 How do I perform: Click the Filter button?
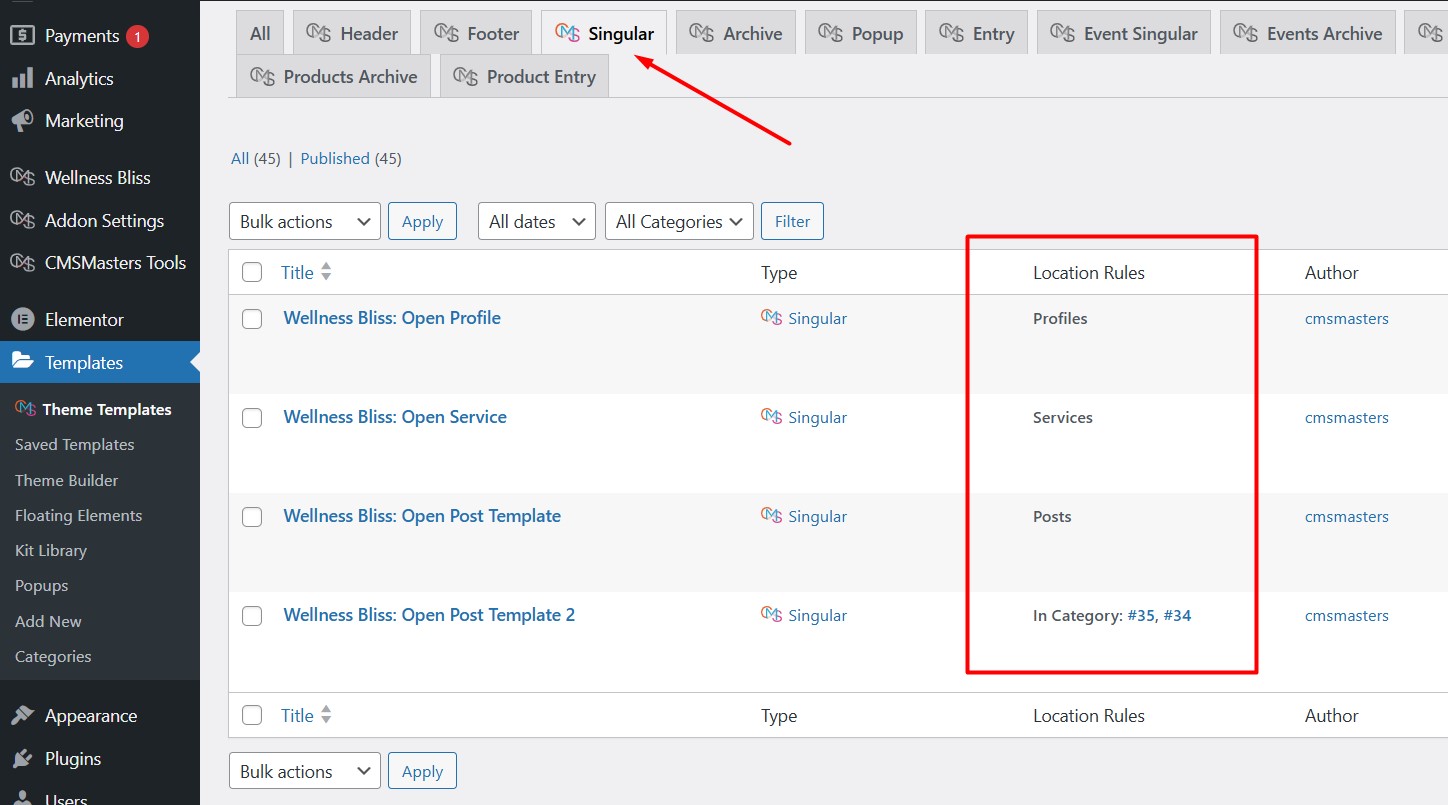[x=792, y=221]
